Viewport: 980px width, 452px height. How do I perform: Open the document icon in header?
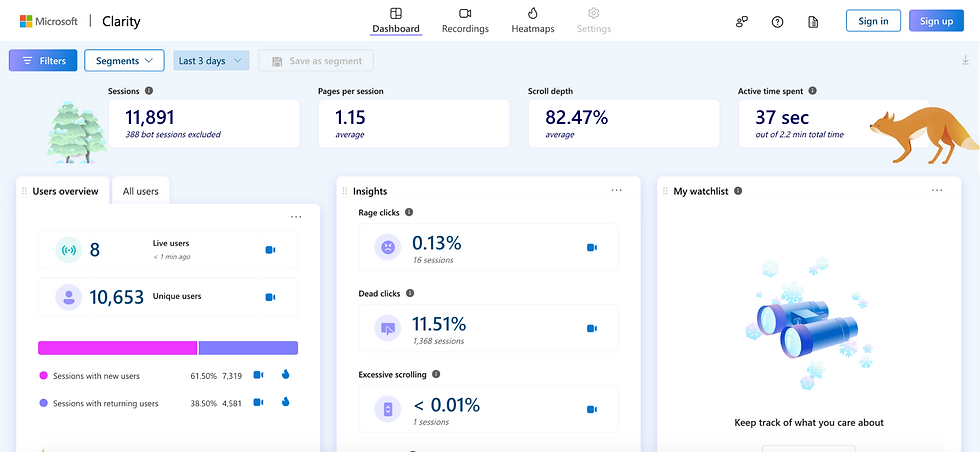(812, 22)
